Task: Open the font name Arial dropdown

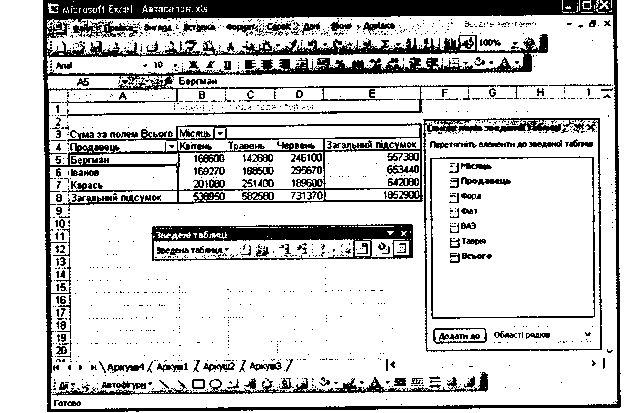Action: point(146,66)
